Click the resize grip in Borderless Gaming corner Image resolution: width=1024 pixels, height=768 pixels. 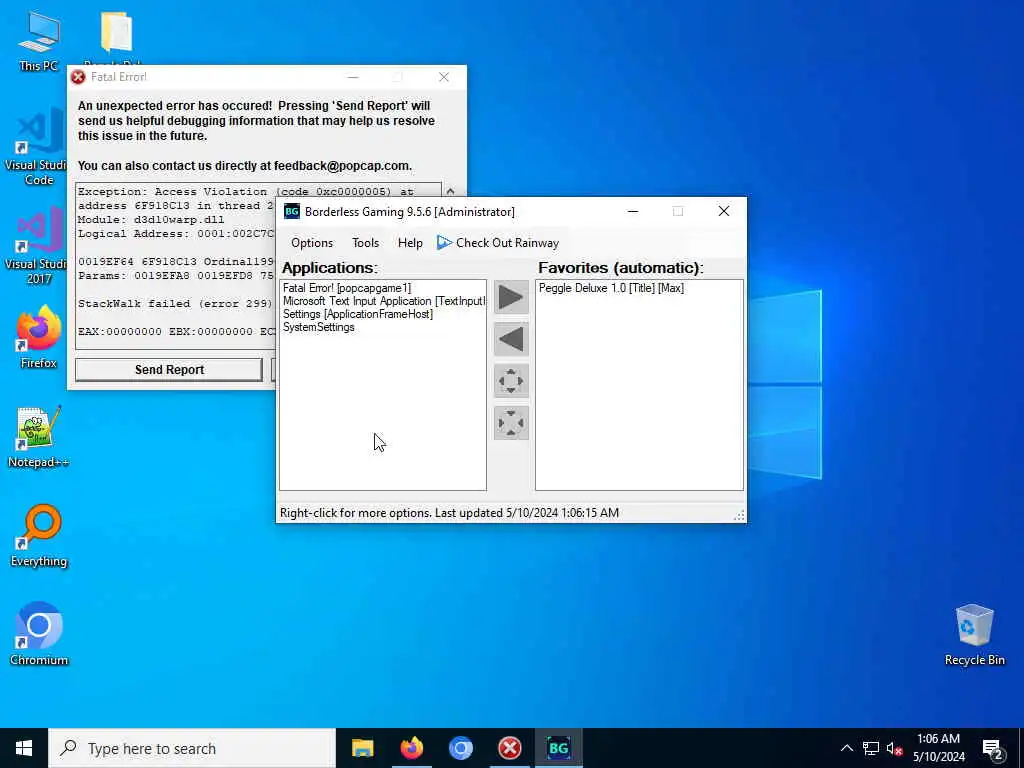point(739,516)
